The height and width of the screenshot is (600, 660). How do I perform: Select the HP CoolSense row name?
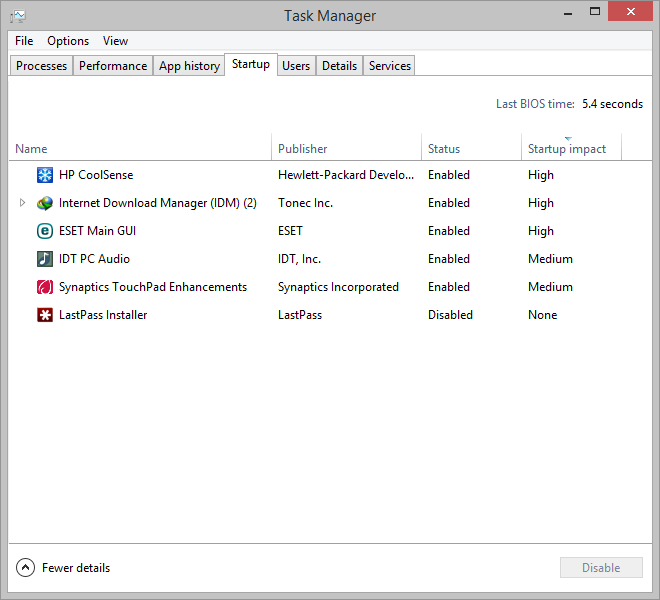point(96,175)
